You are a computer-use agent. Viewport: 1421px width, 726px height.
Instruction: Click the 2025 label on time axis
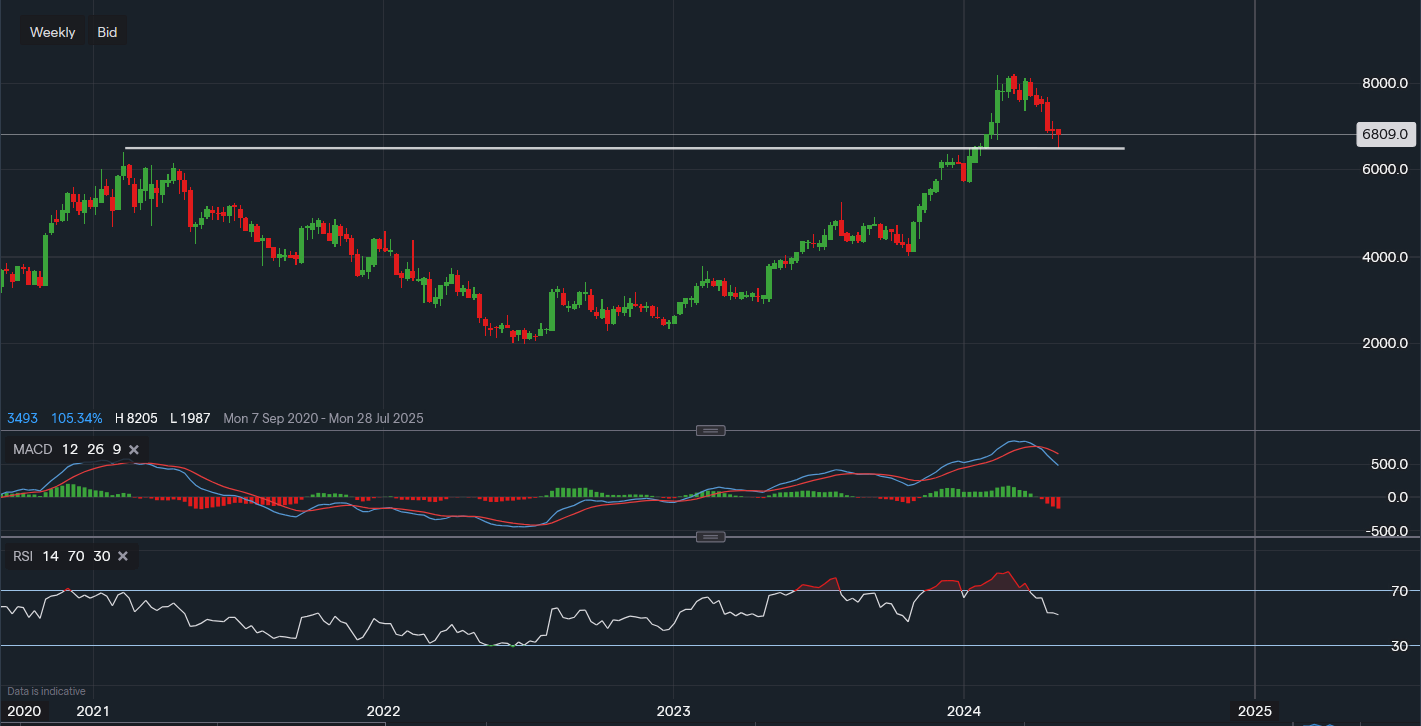(x=1254, y=711)
